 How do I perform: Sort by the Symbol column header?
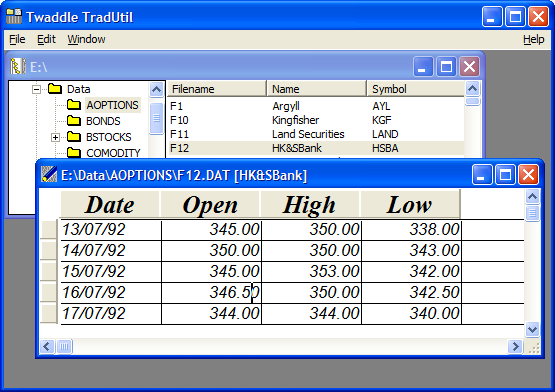click(415, 89)
